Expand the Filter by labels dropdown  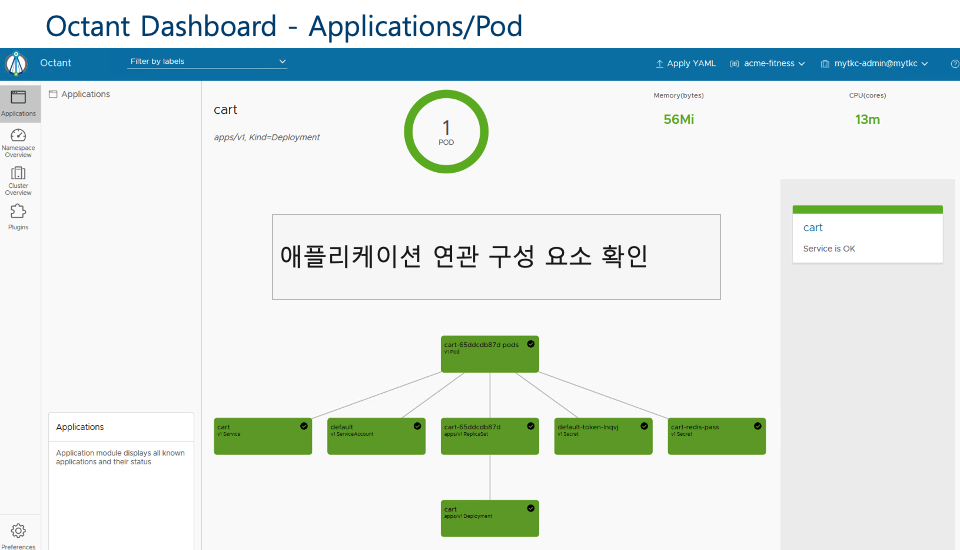click(x=207, y=61)
